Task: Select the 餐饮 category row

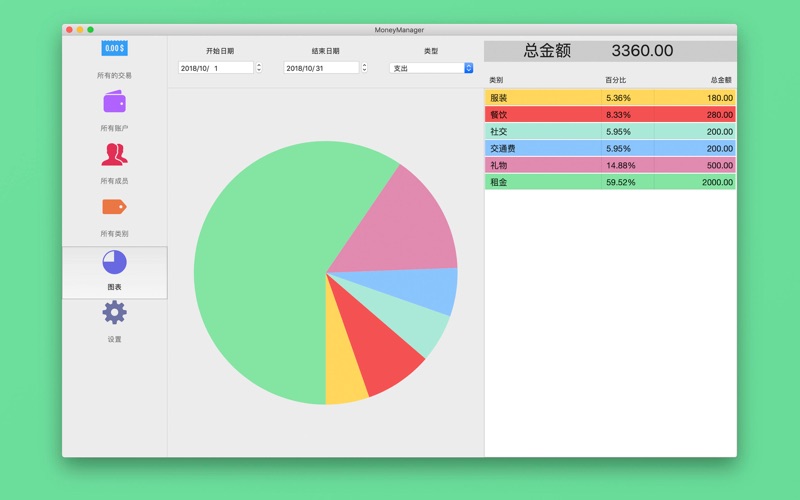Action: (x=610, y=114)
